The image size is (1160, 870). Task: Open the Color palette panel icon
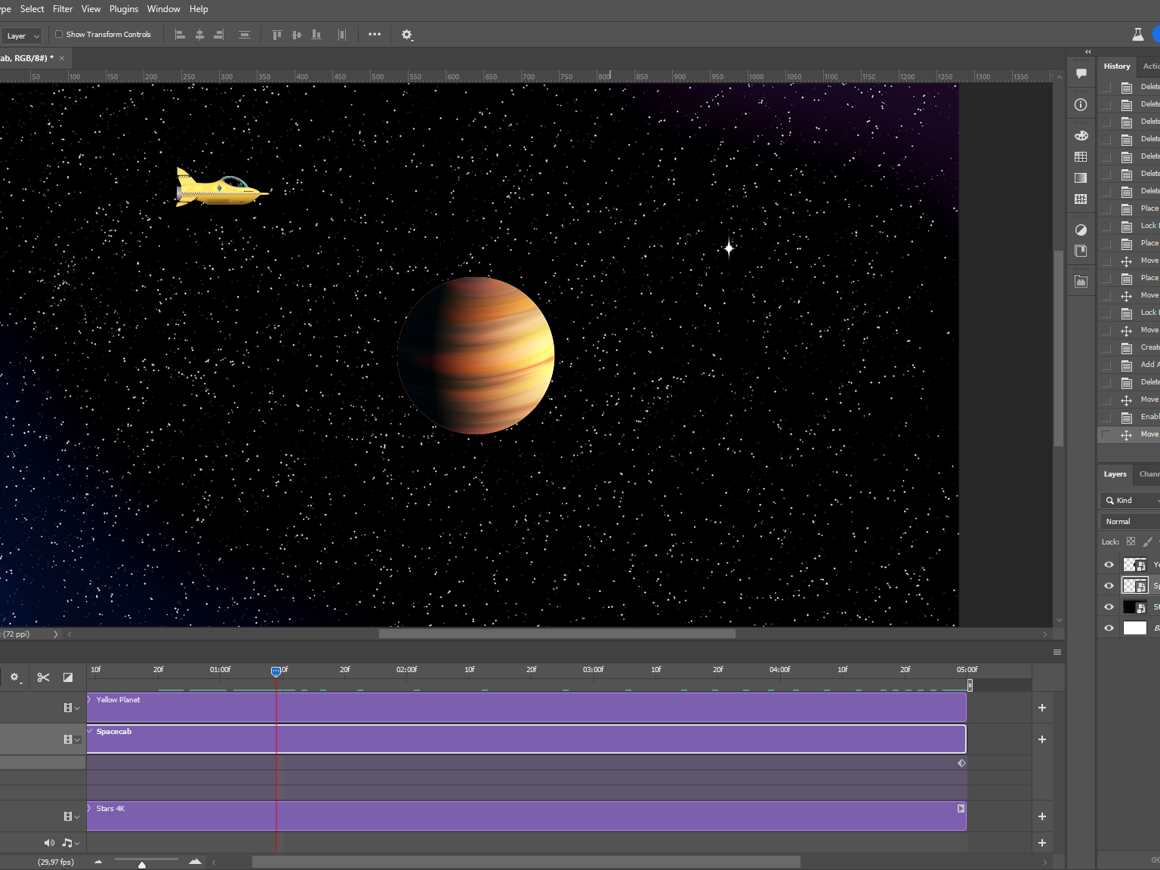1081,135
